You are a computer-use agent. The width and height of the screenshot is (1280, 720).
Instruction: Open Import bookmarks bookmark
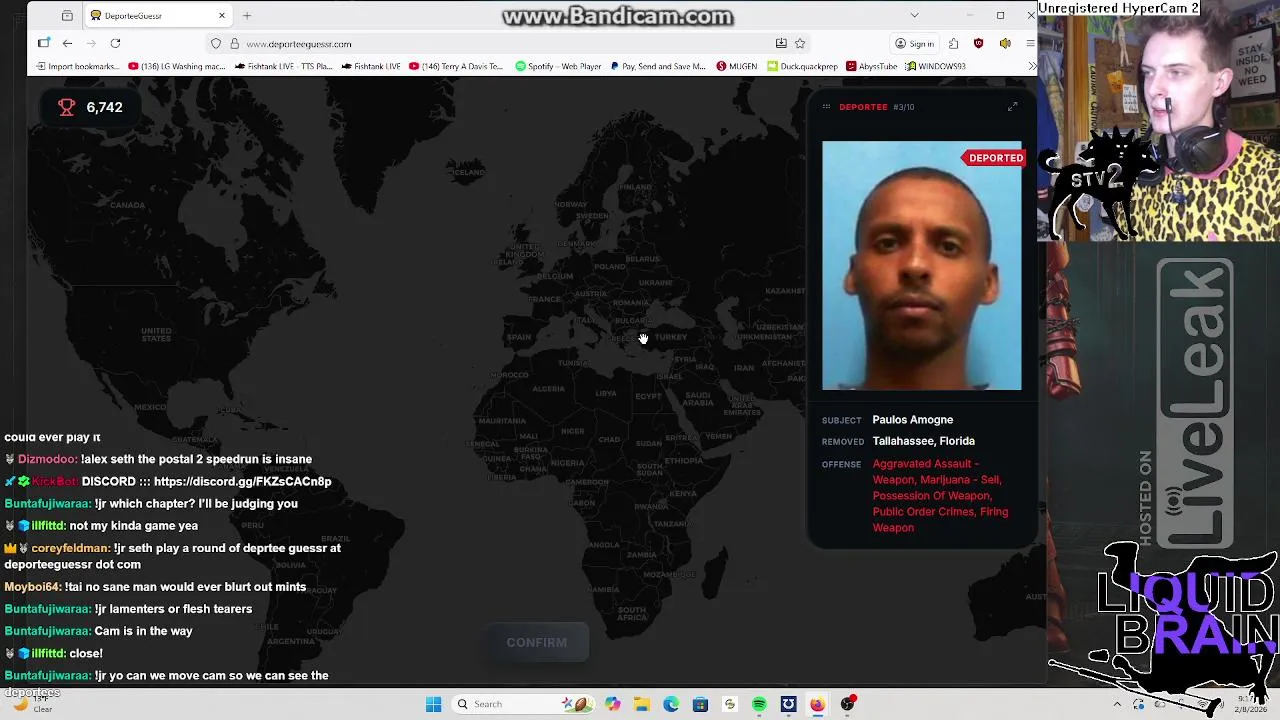click(76, 66)
